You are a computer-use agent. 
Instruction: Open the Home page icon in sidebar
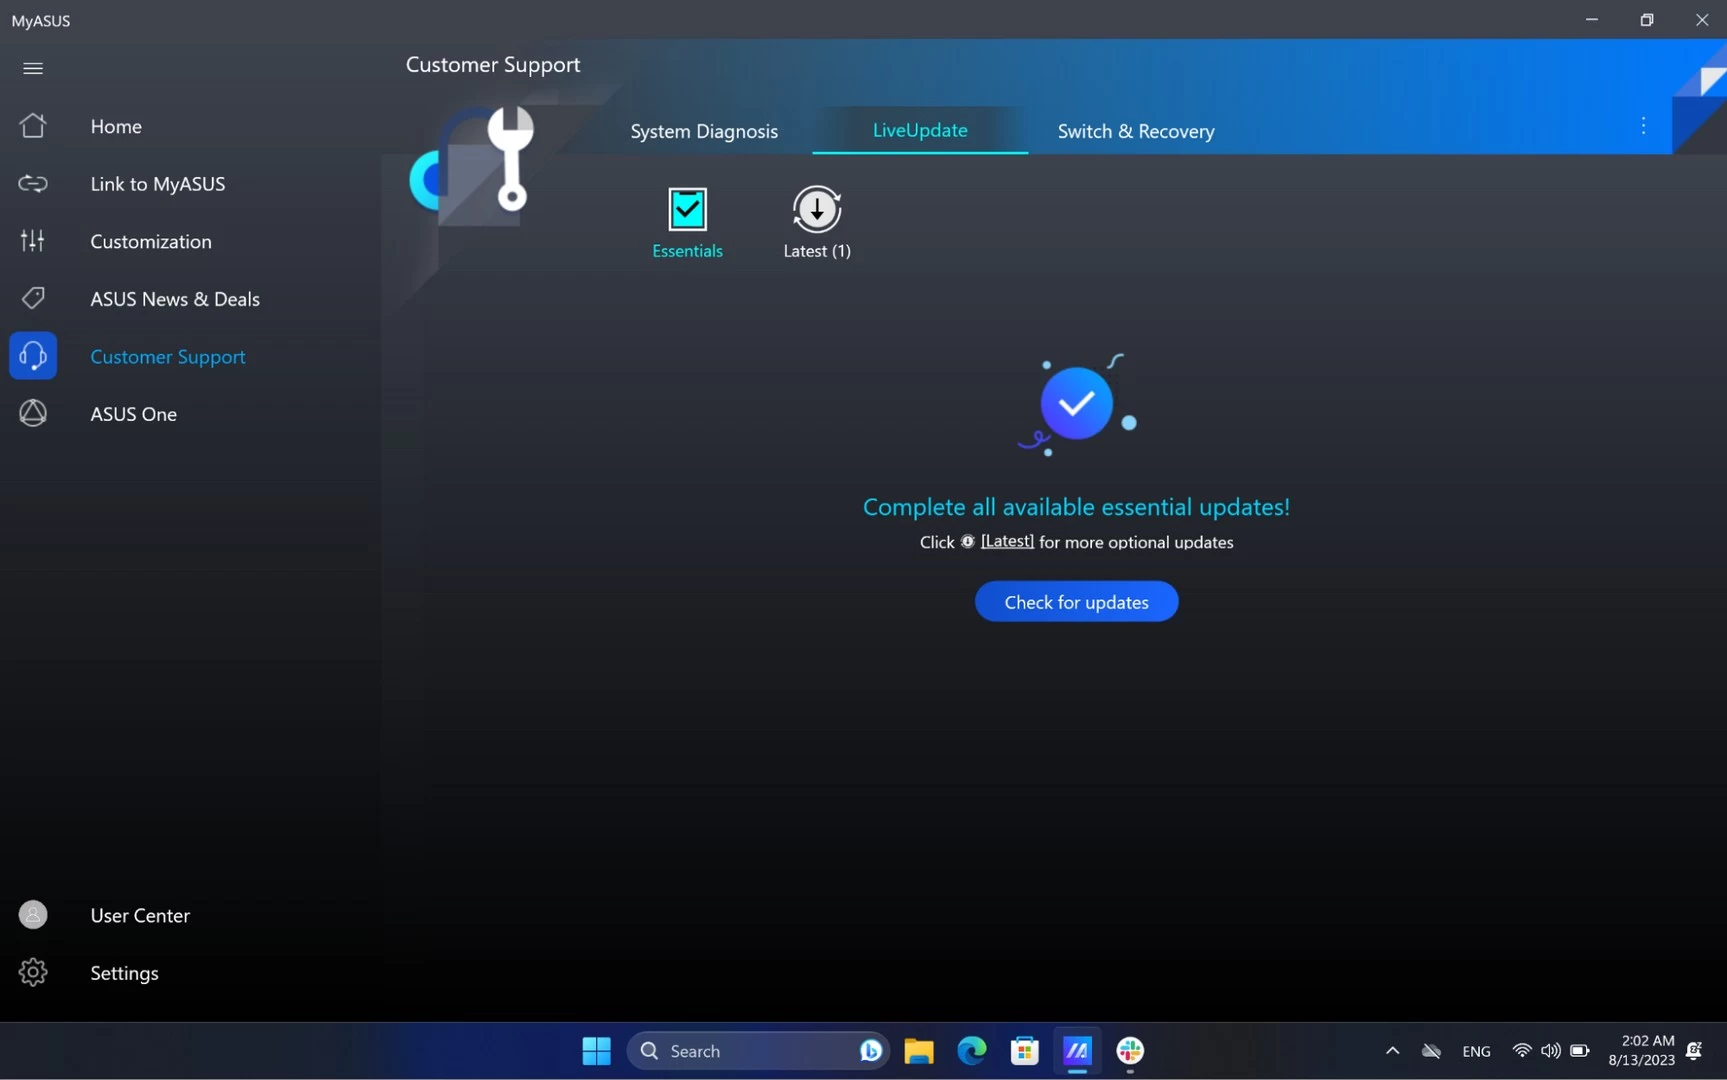[x=33, y=125]
